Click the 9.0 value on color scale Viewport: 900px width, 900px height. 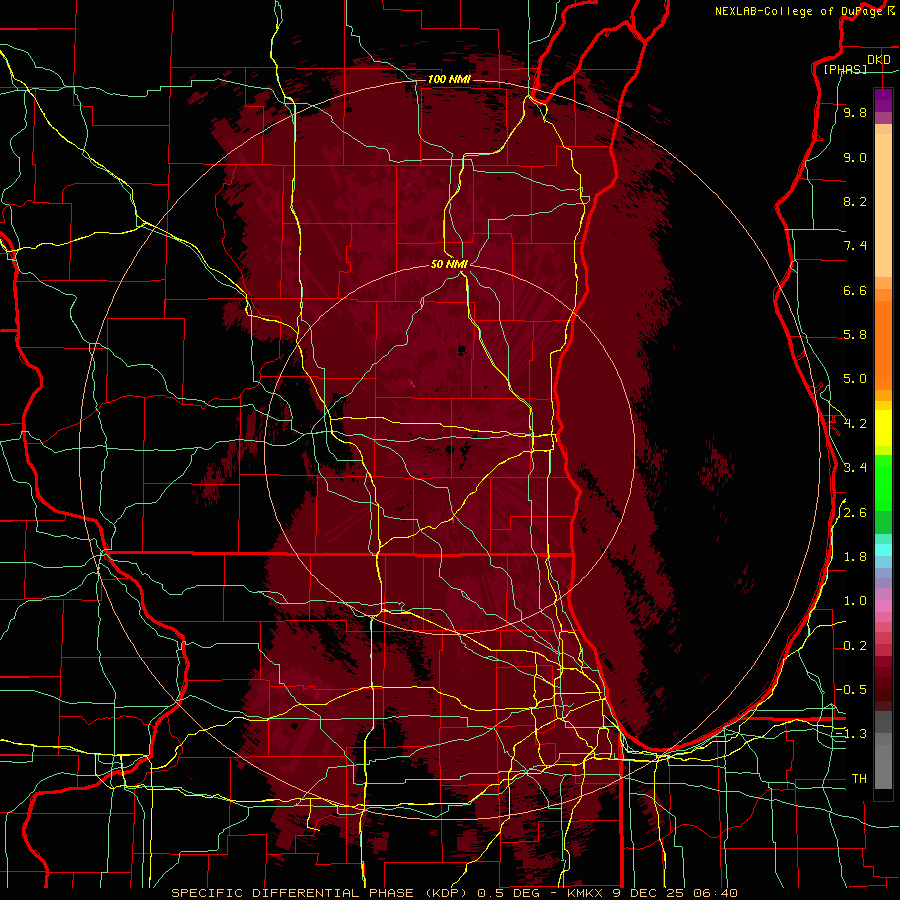[855, 157]
